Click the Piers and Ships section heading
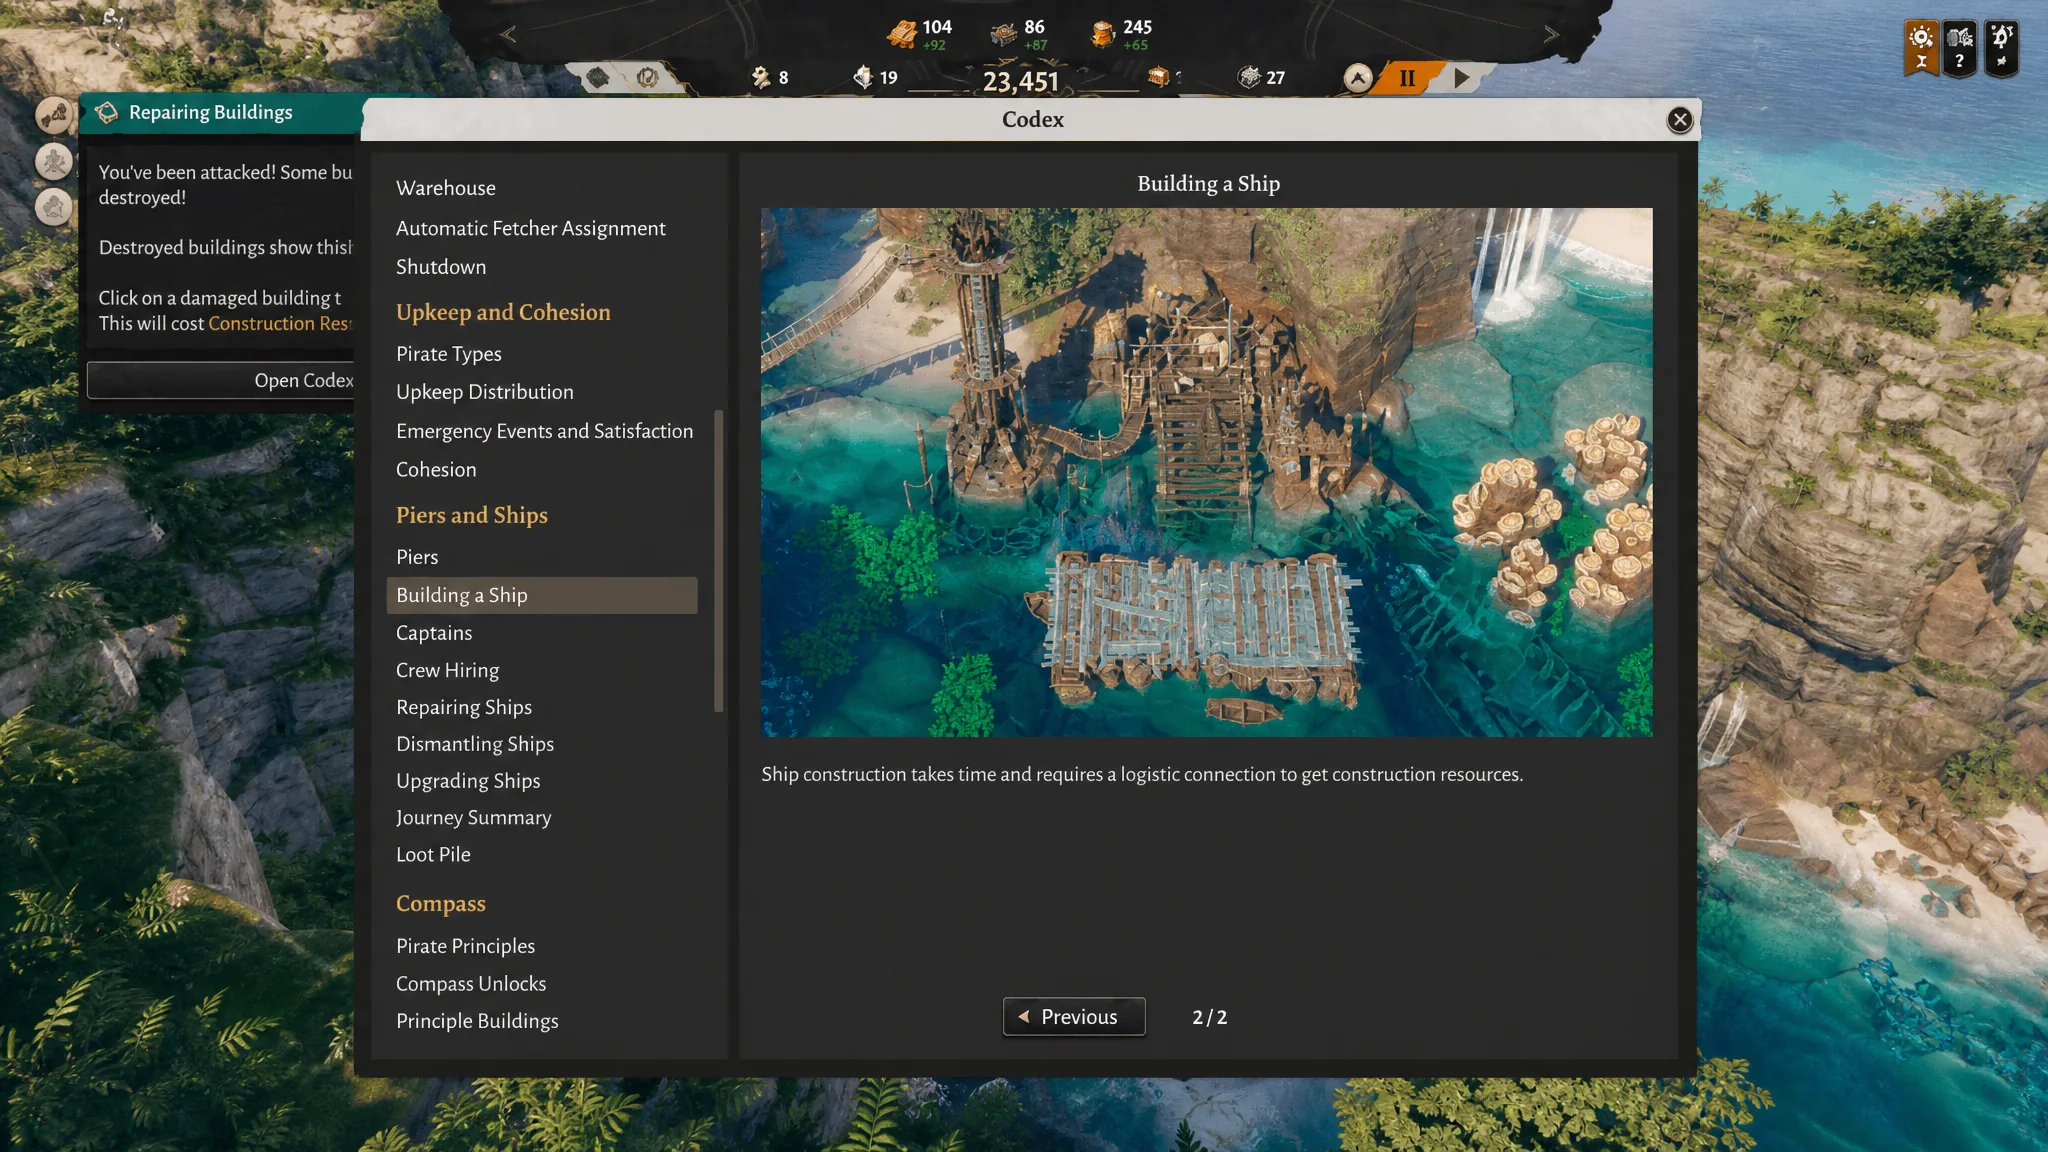Screen dimensions: 2048x1152 pos(472,515)
